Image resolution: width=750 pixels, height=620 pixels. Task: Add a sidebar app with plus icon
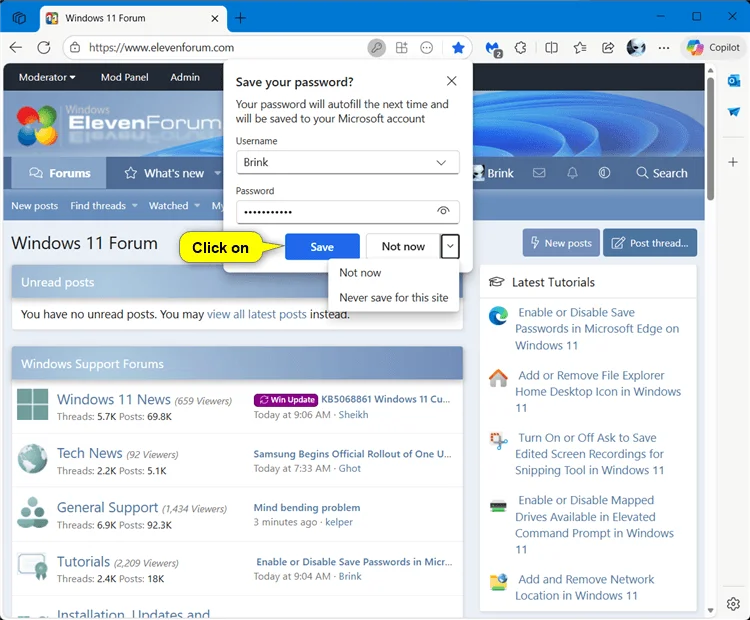[733, 162]
